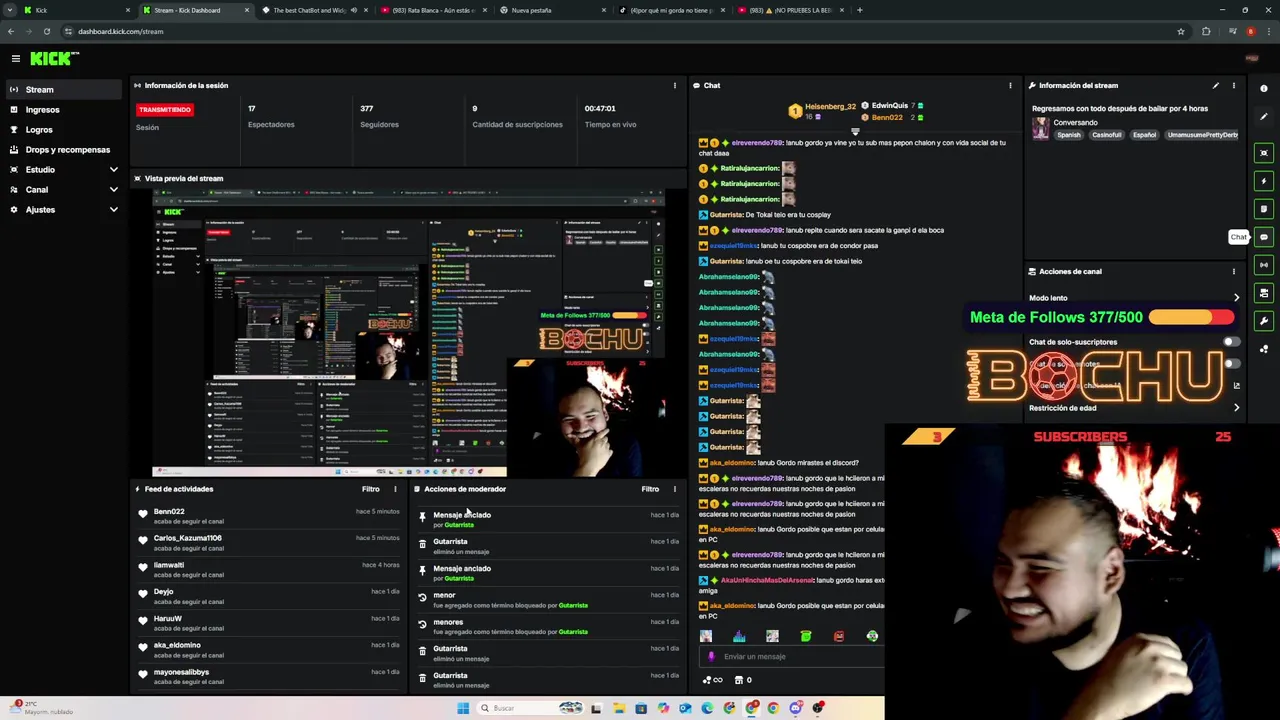
Task: Open Filtro in Feed de actividades
Action: pos(370,489)
